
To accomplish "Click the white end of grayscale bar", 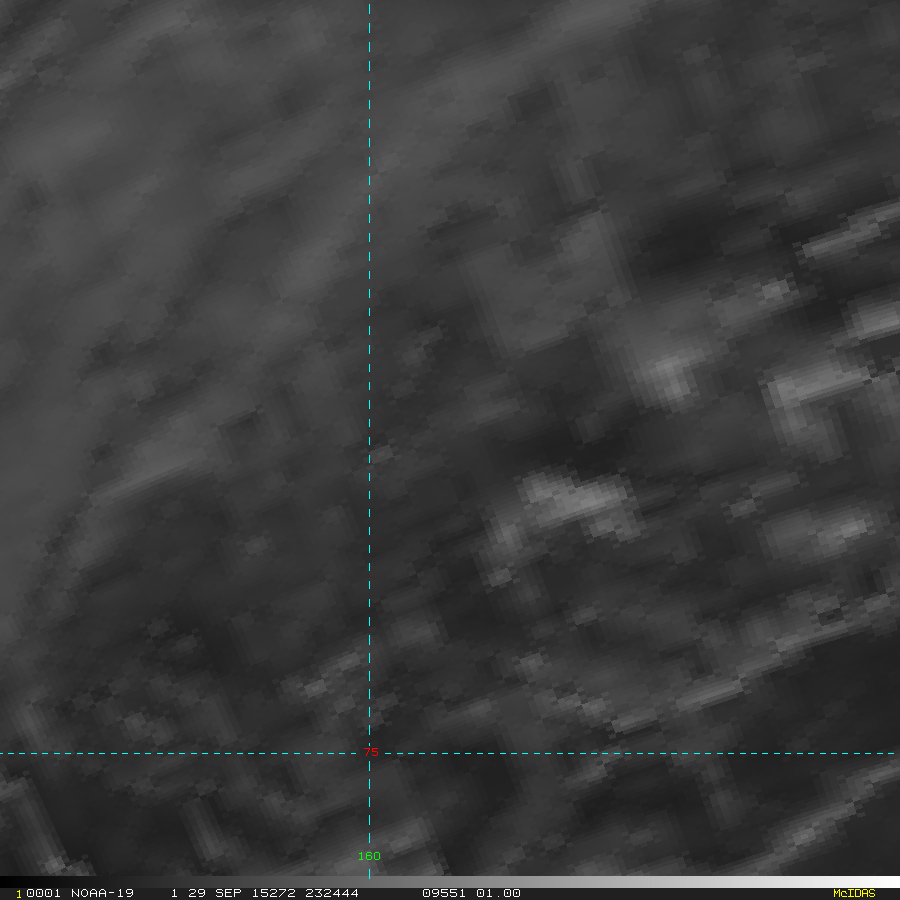I will (x=890, y=882).
